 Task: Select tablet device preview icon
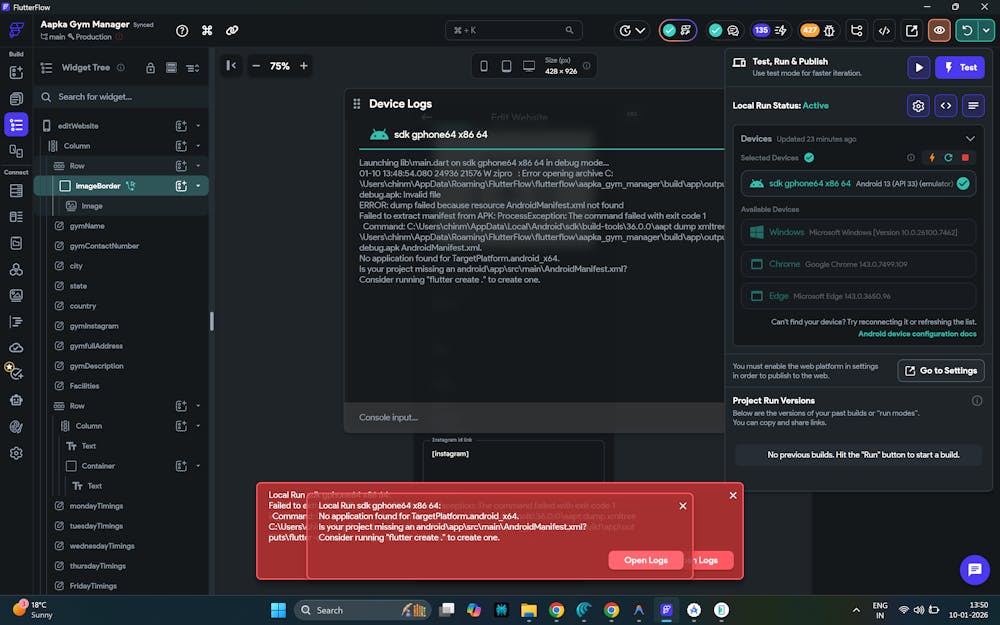(506, 66)
